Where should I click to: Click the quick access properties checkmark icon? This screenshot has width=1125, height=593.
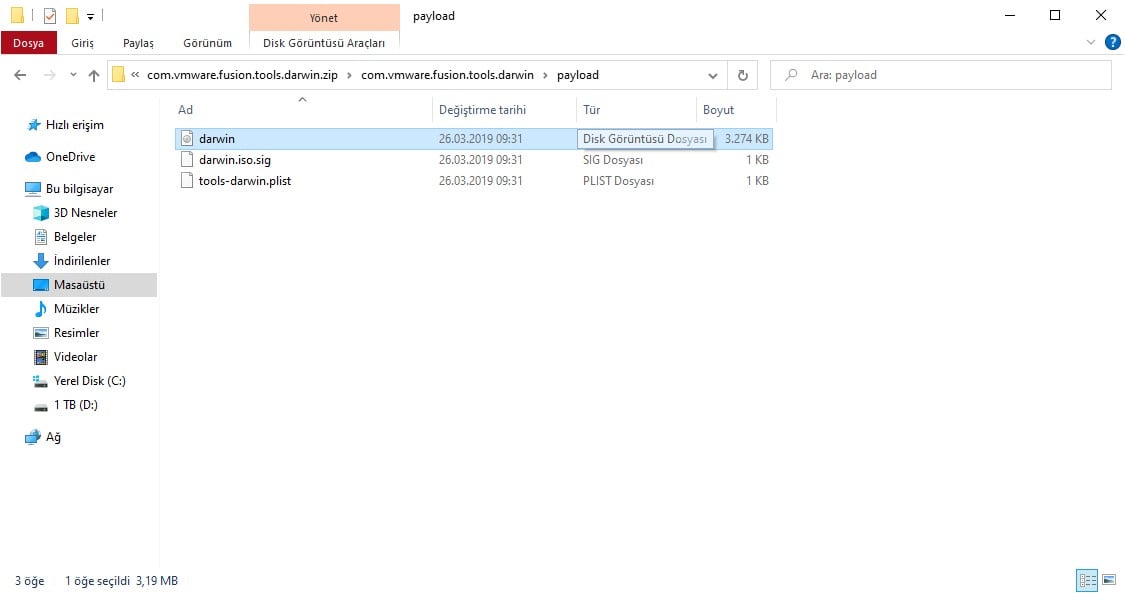pyautogui.click(x=50, y=16)
